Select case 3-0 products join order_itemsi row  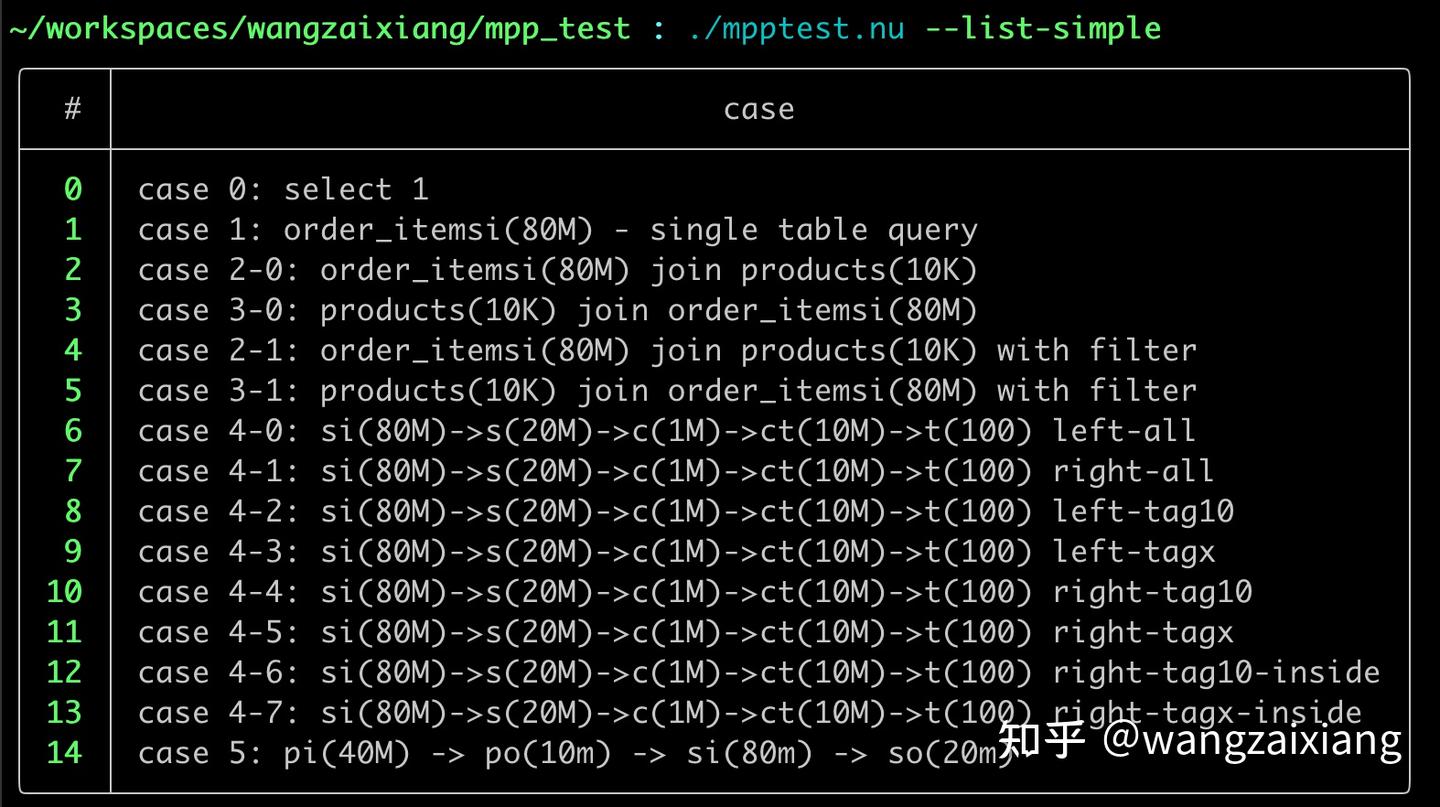(x=557, y=310)
